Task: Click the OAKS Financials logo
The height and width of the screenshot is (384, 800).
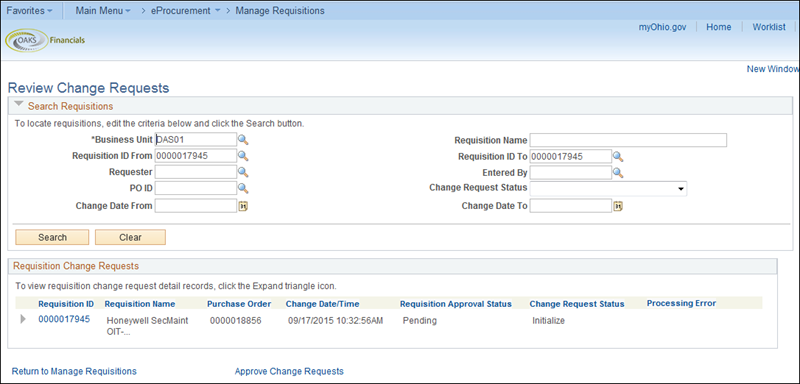Action: (45, 40)
